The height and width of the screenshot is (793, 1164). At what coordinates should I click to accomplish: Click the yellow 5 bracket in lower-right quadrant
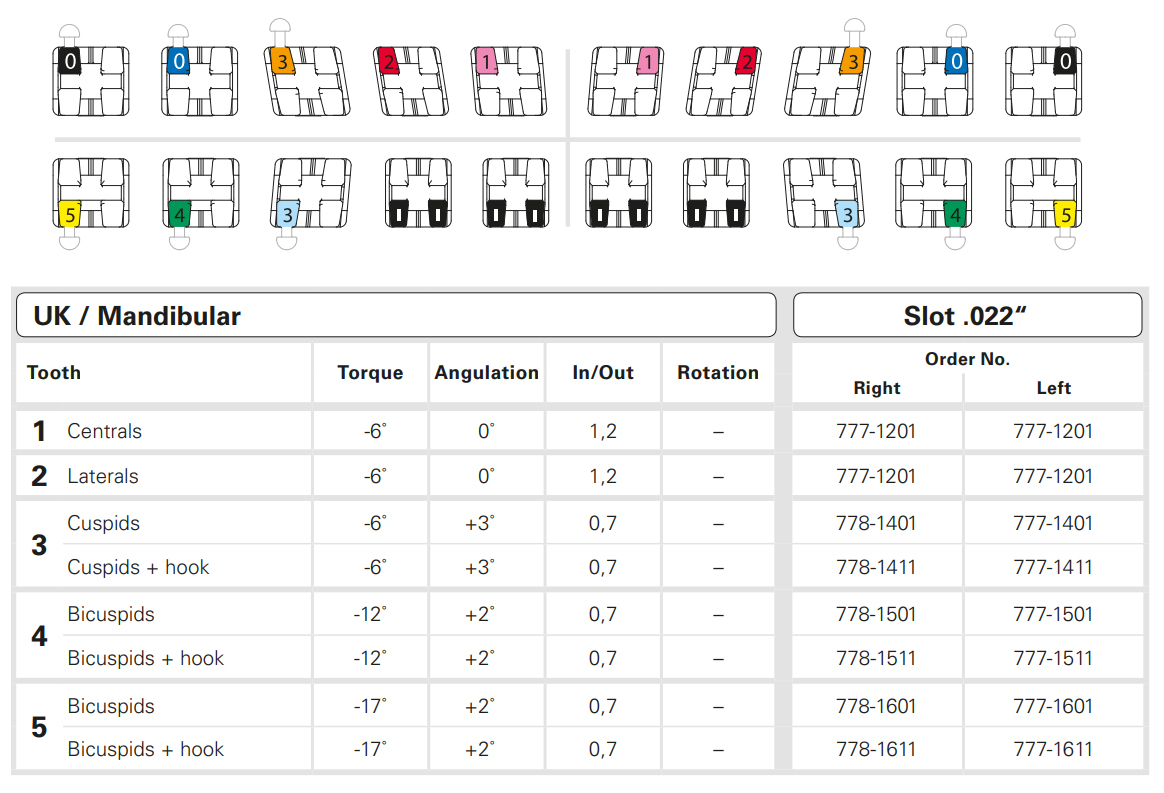click(1043, 194)
